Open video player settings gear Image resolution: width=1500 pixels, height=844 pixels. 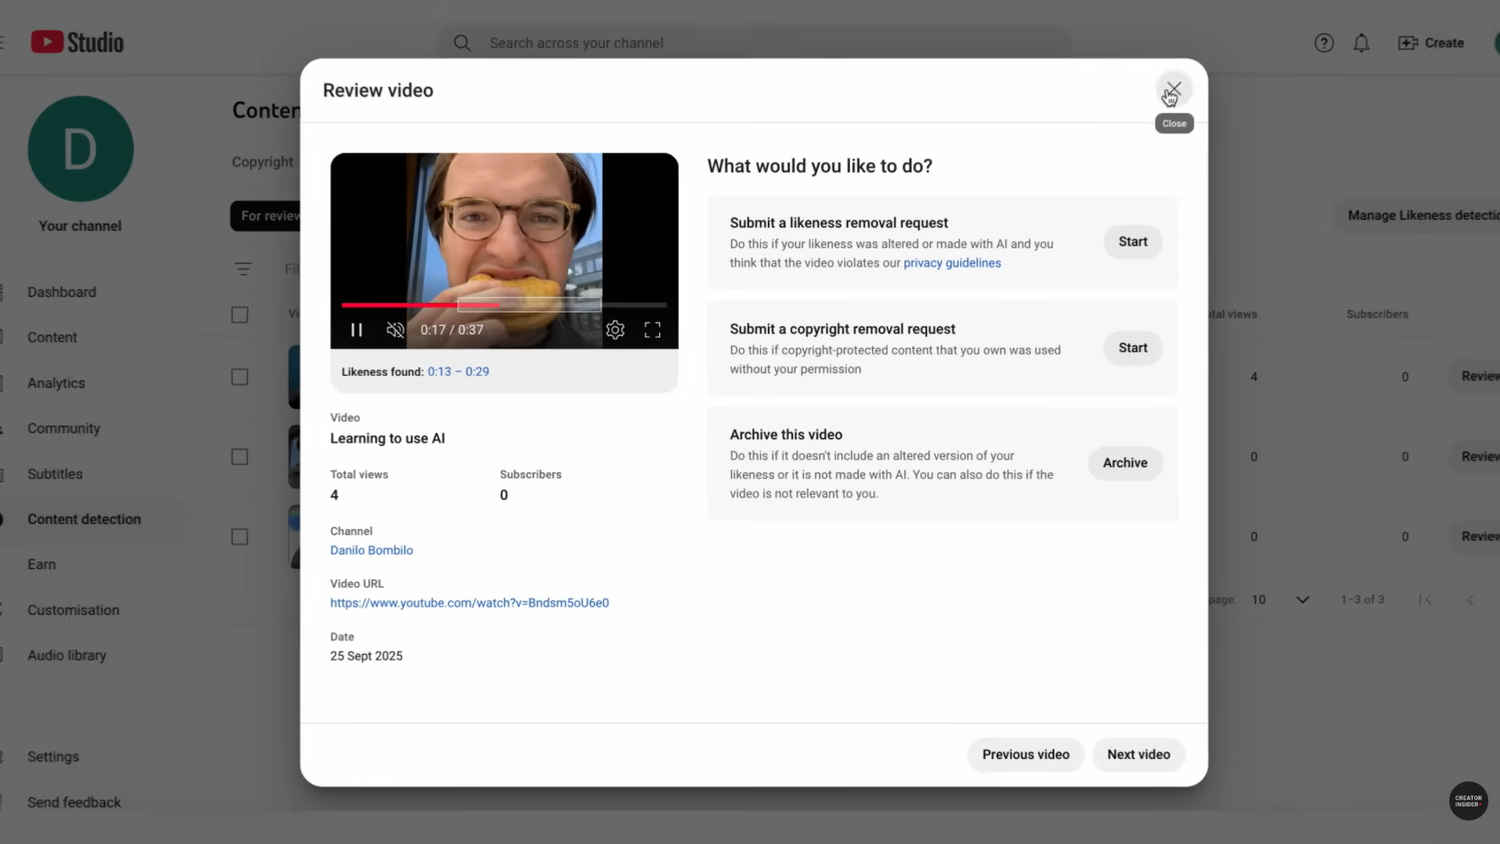(x=615, y=330)
